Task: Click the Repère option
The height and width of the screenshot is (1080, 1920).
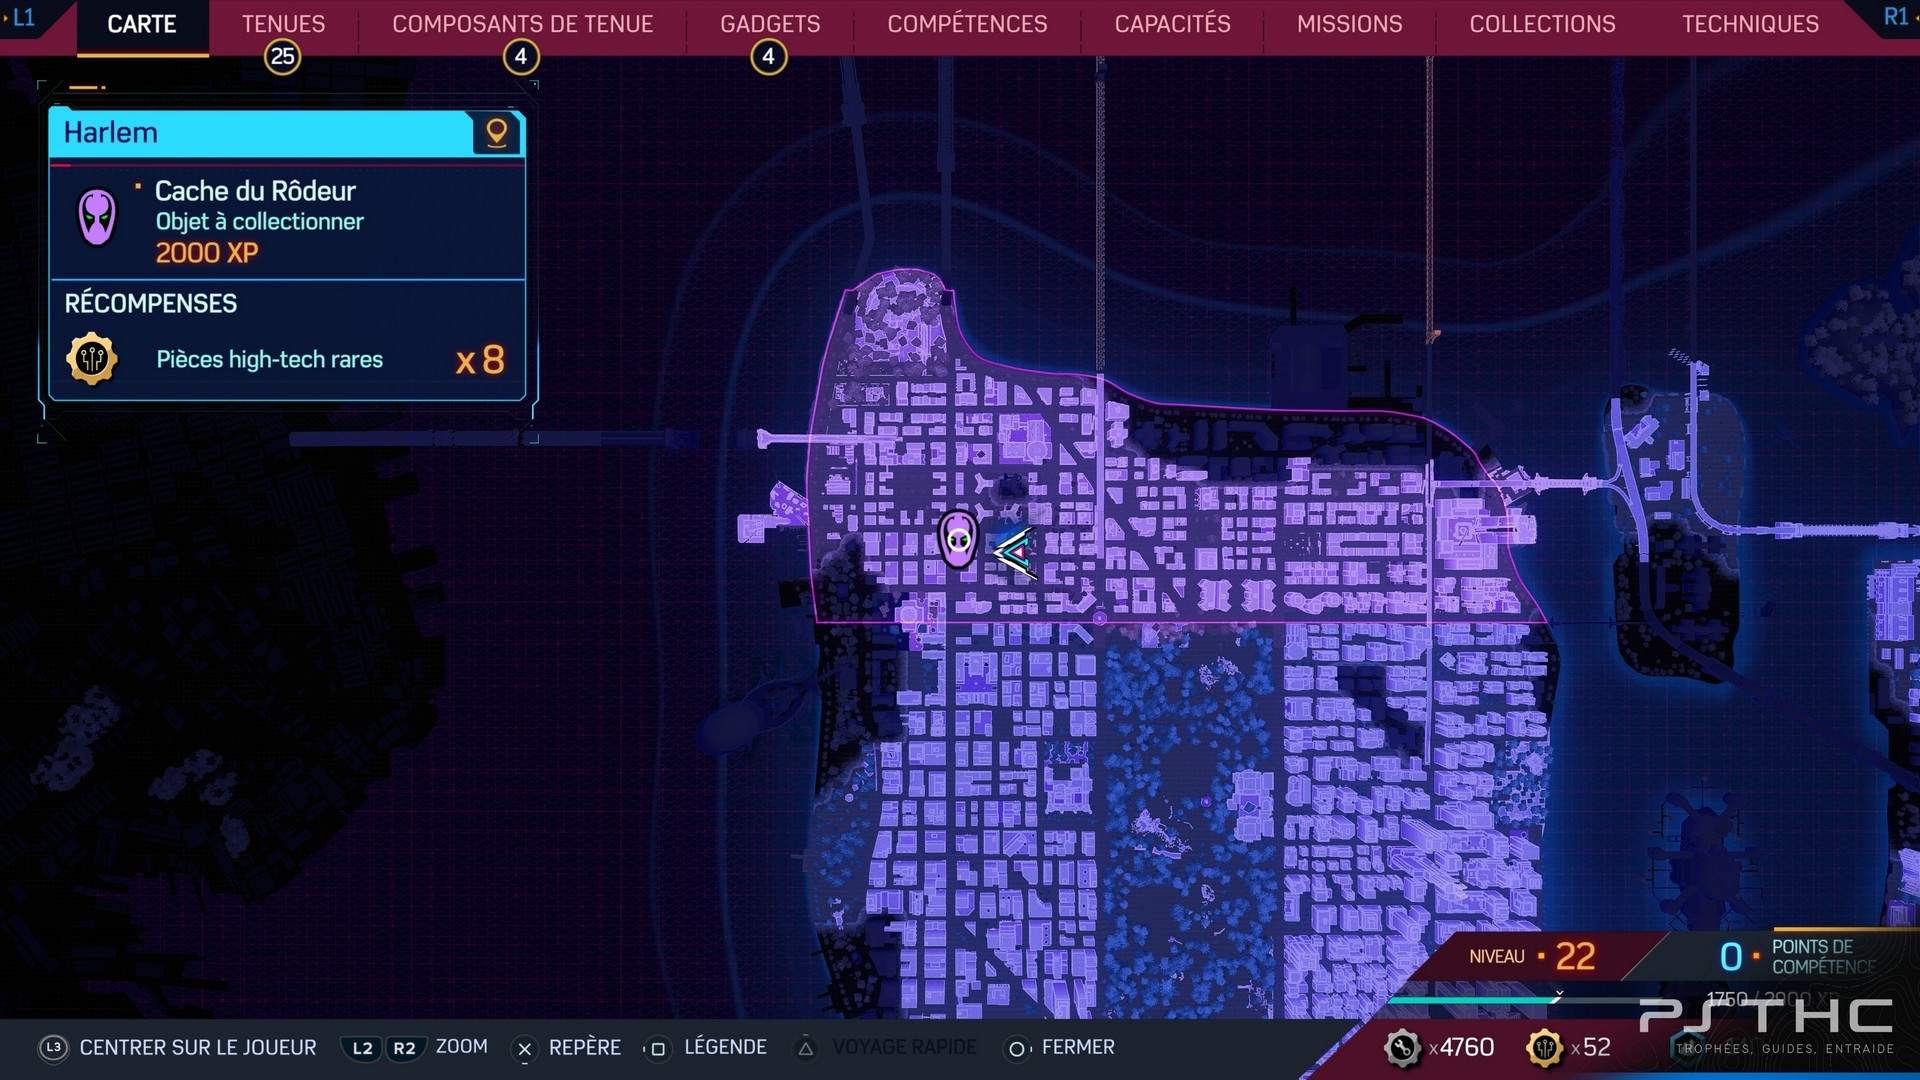Action: coord(585,1047)
